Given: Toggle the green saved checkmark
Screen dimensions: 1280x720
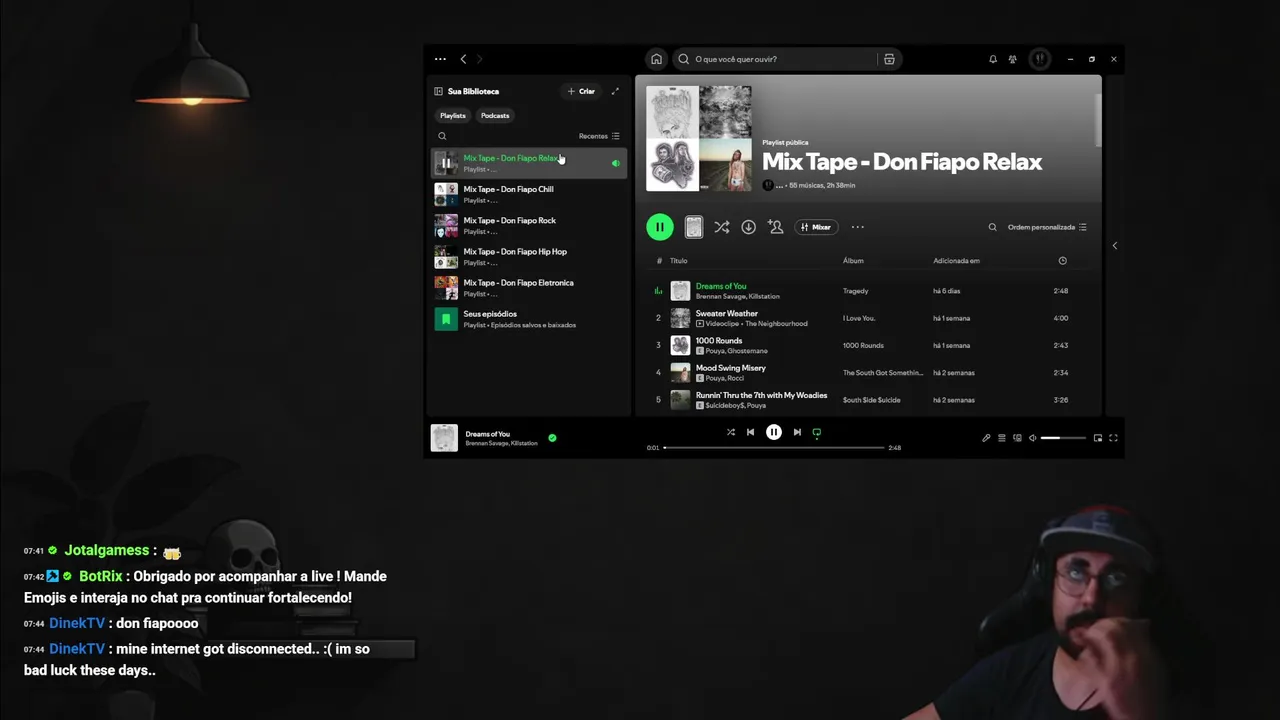Looking at the screenshot, I should [x=552, y=438].
